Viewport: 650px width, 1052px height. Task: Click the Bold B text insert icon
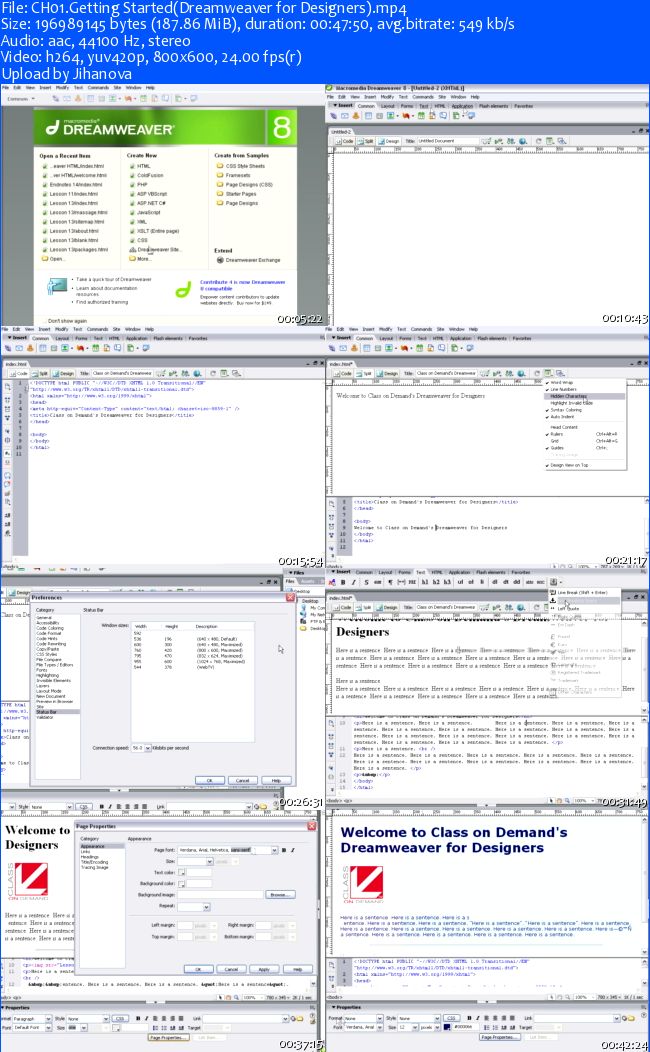tap(342, 582)
